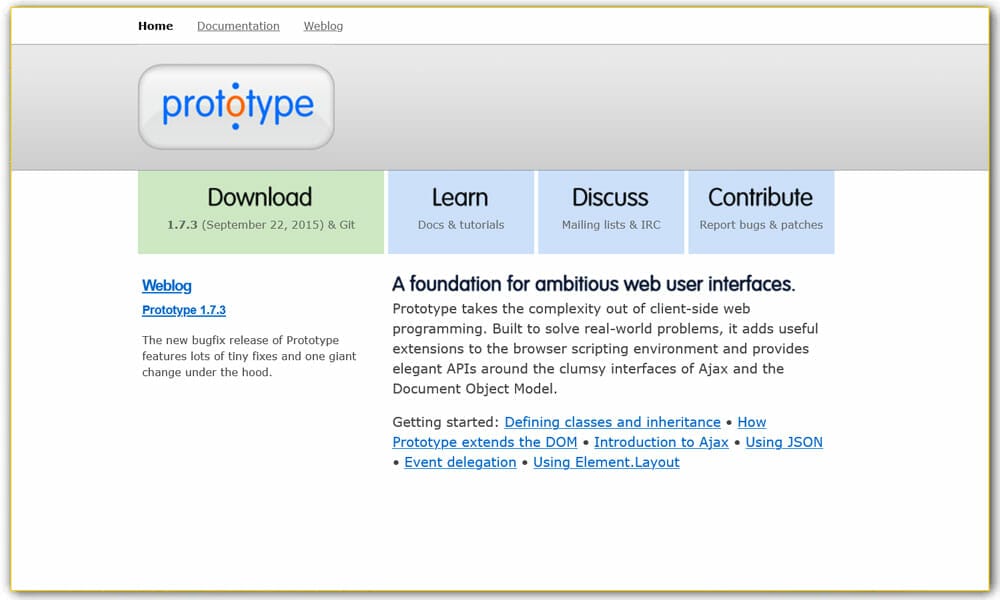Open the Prototype 1.7.3 release post

183,310
